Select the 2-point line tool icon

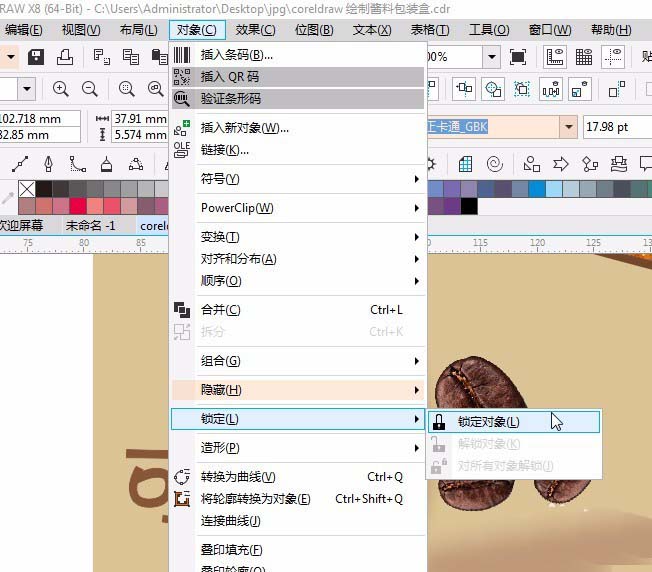coord(20,164)
